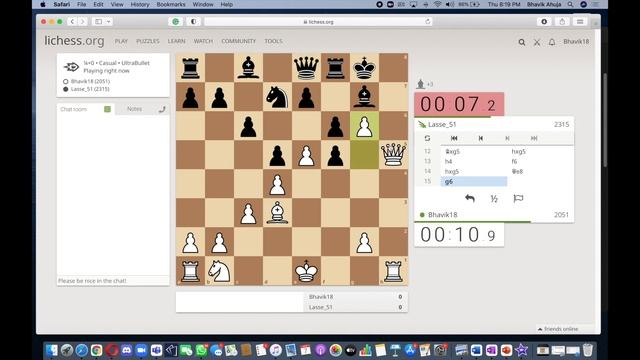Open the PUZZLES menu

pos(148,41)
